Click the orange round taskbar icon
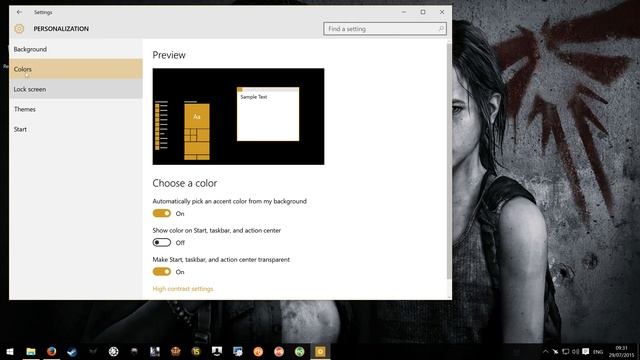Image resolution: width=640 pixels, height=360 pixels. tap(258, 351)
